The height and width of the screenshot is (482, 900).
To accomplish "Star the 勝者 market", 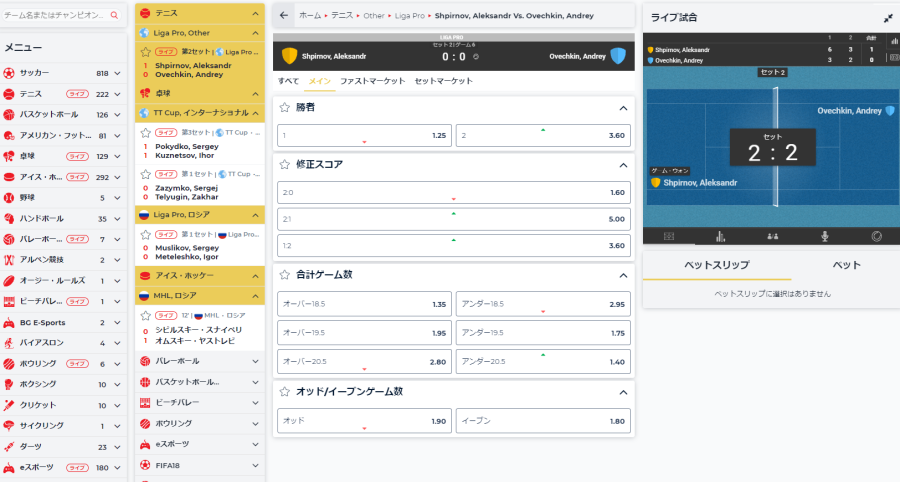I will point(284,107).
